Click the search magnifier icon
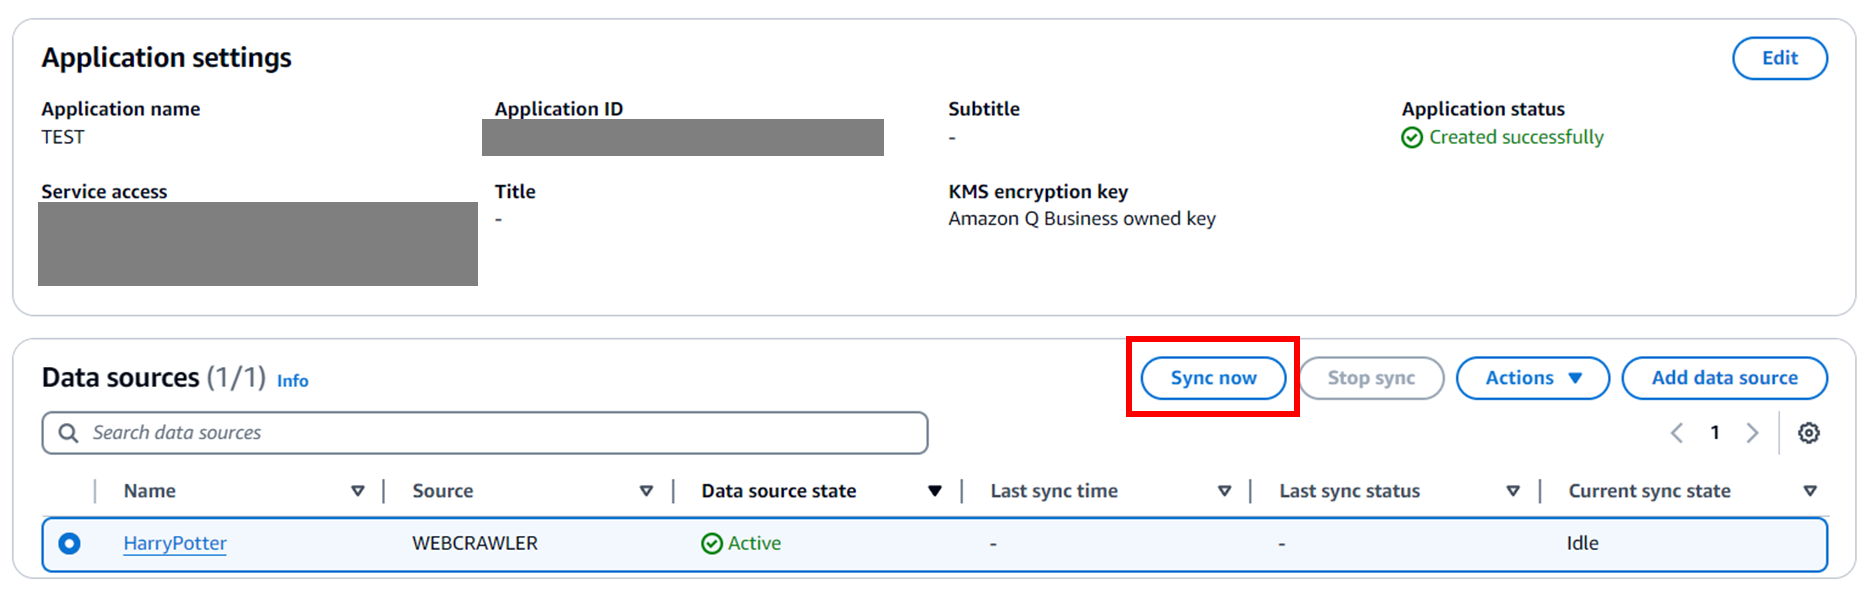The width and height of the screenshot is (1876, 591). pos(68,433)
